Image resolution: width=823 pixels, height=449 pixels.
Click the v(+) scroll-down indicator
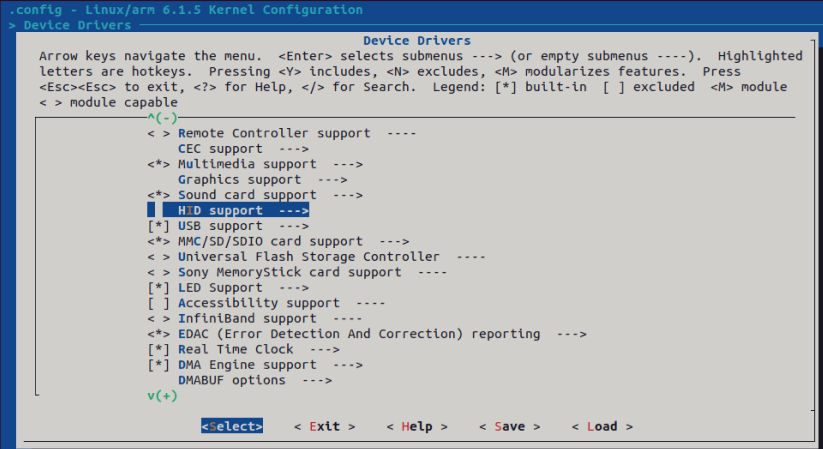pos(162,395)
